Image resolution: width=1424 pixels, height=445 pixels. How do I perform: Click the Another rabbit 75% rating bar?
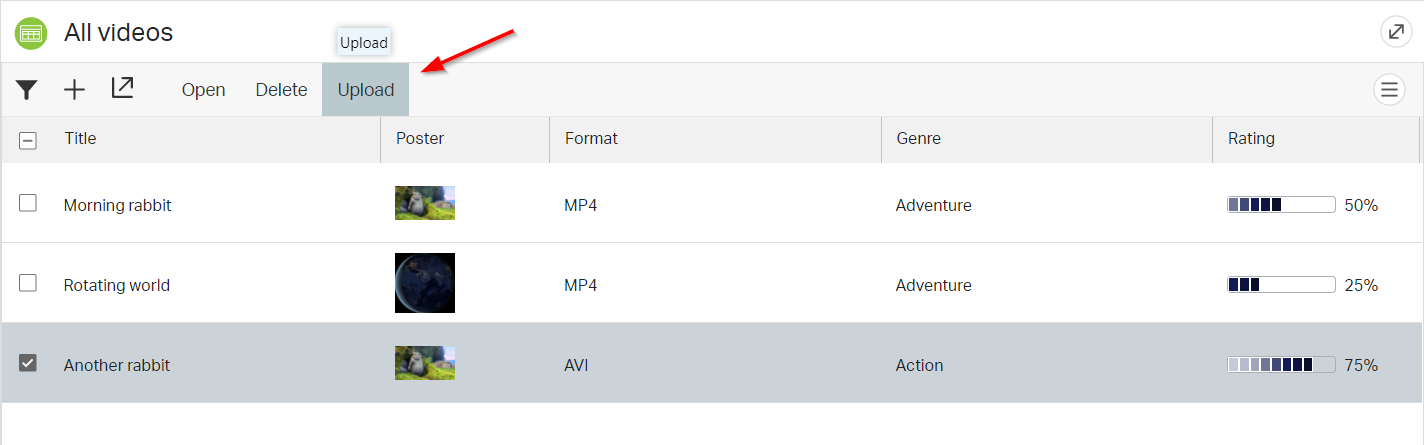click(x=1281, y=365)
